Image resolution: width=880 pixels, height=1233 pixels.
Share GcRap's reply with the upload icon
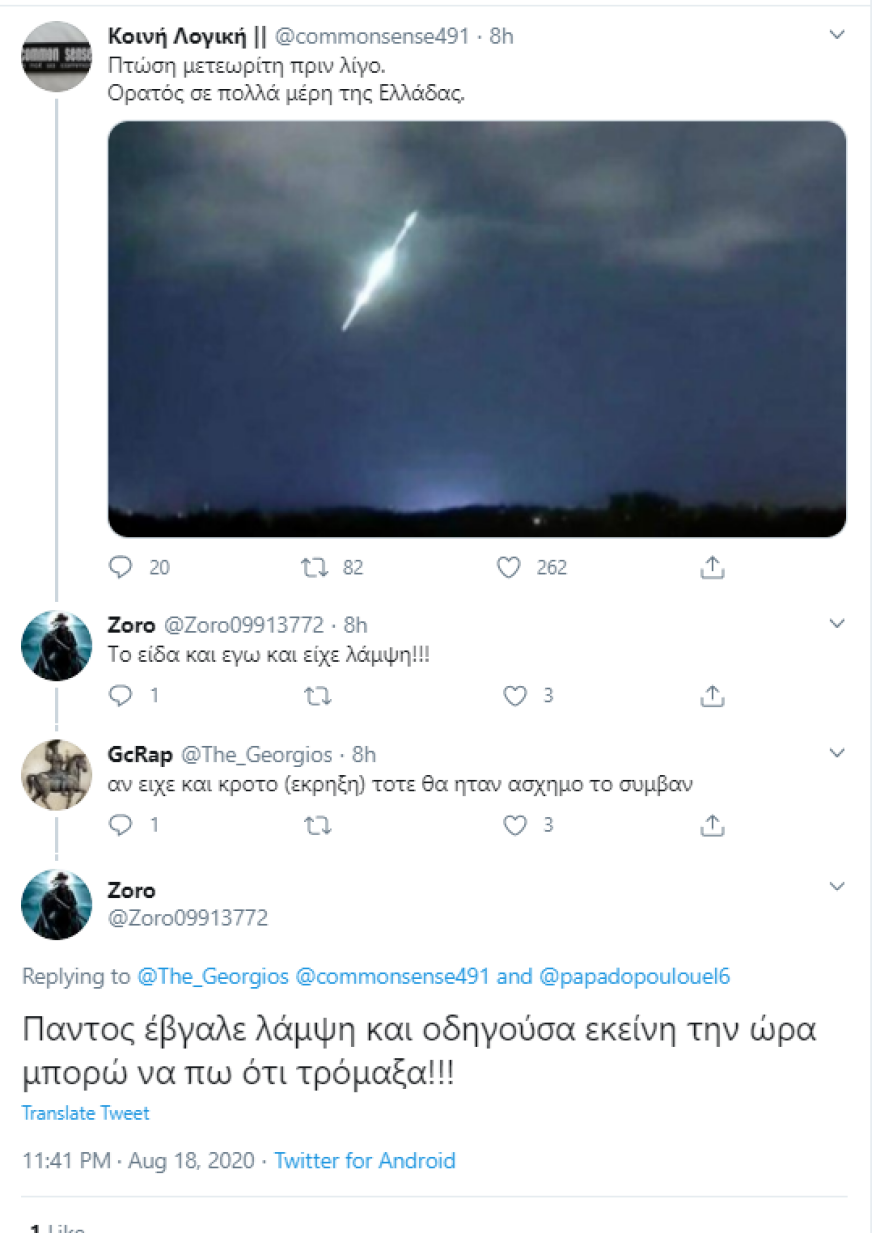(x=713, y=826)
